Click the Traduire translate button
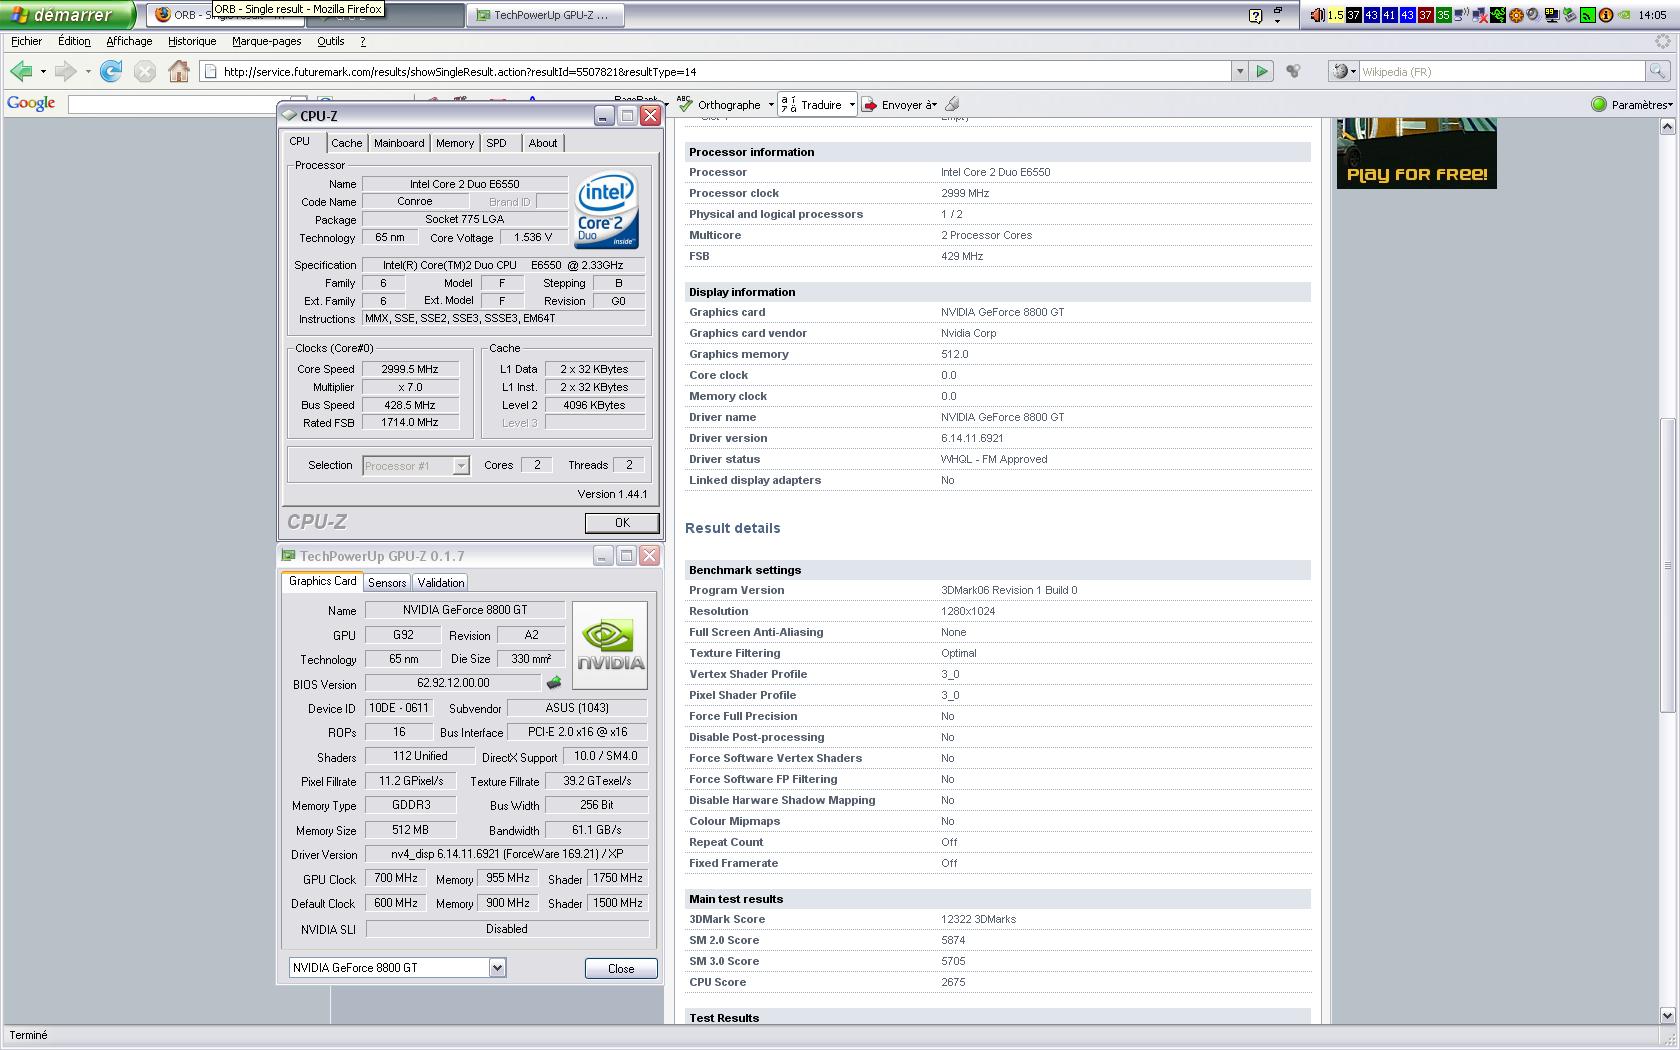The width and height of the screenshot is (1680, 1050). (x=811, y=104)
